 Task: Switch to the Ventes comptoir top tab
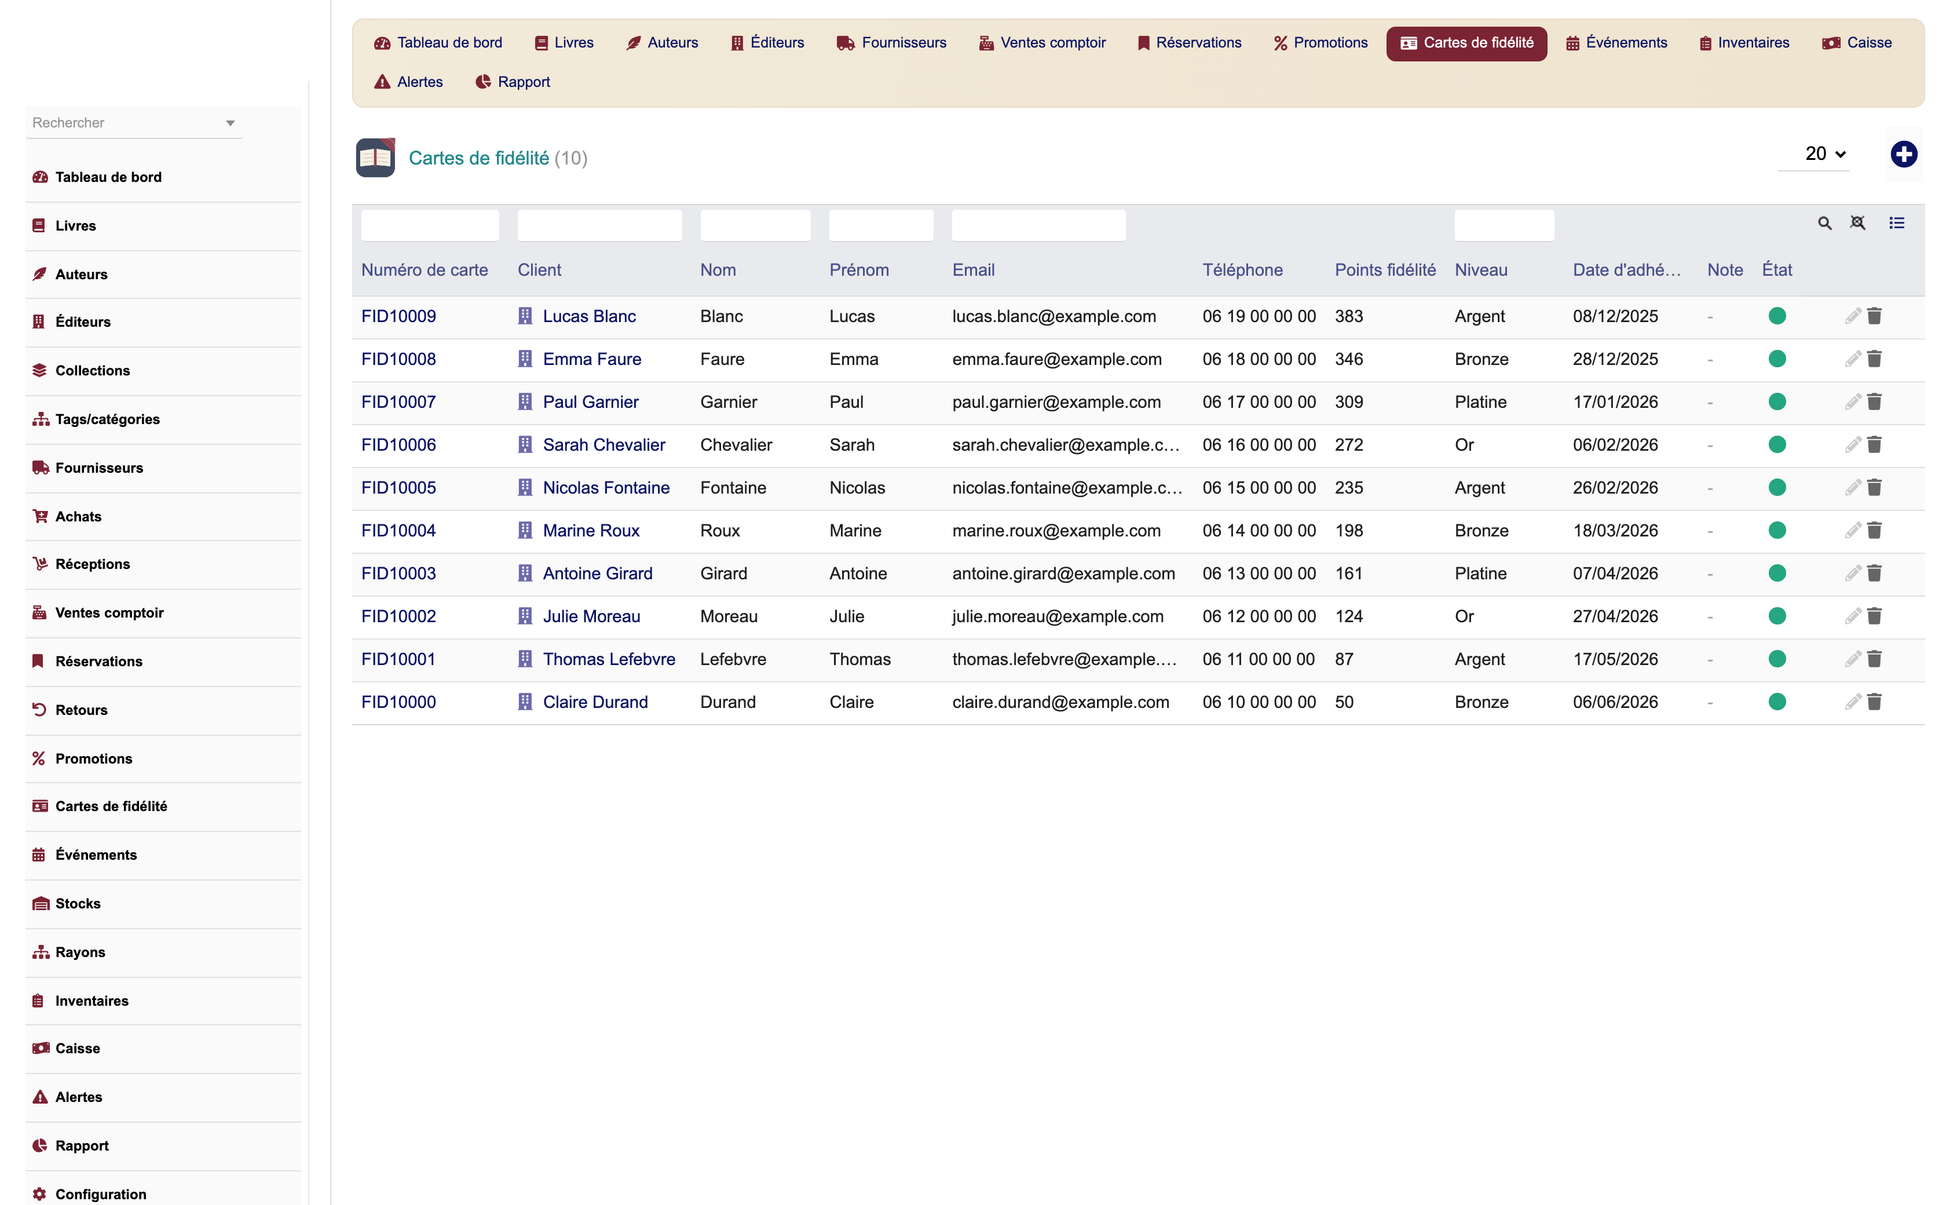coord(1042,43)
